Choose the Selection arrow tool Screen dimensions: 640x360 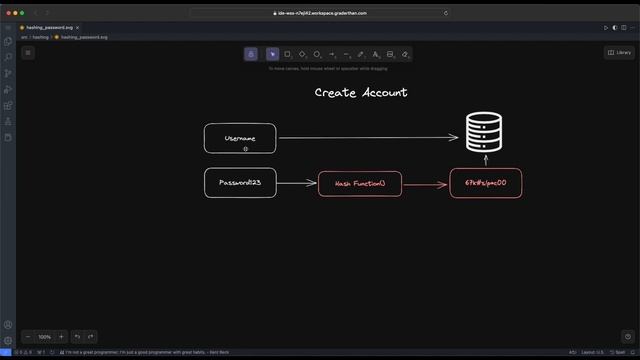[273, 54]
